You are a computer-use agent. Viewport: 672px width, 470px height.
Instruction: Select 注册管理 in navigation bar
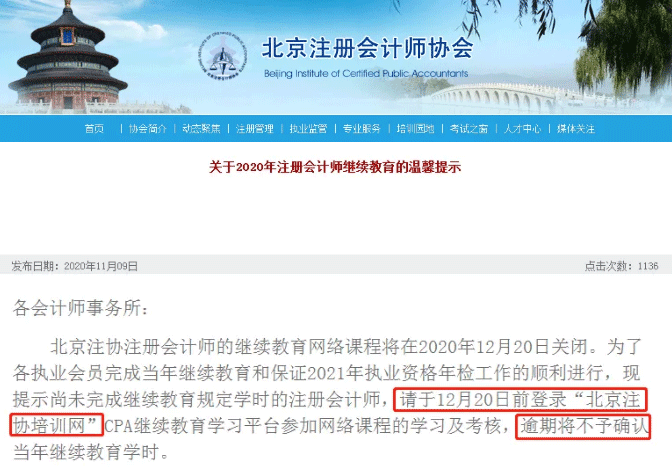[255, 129]
